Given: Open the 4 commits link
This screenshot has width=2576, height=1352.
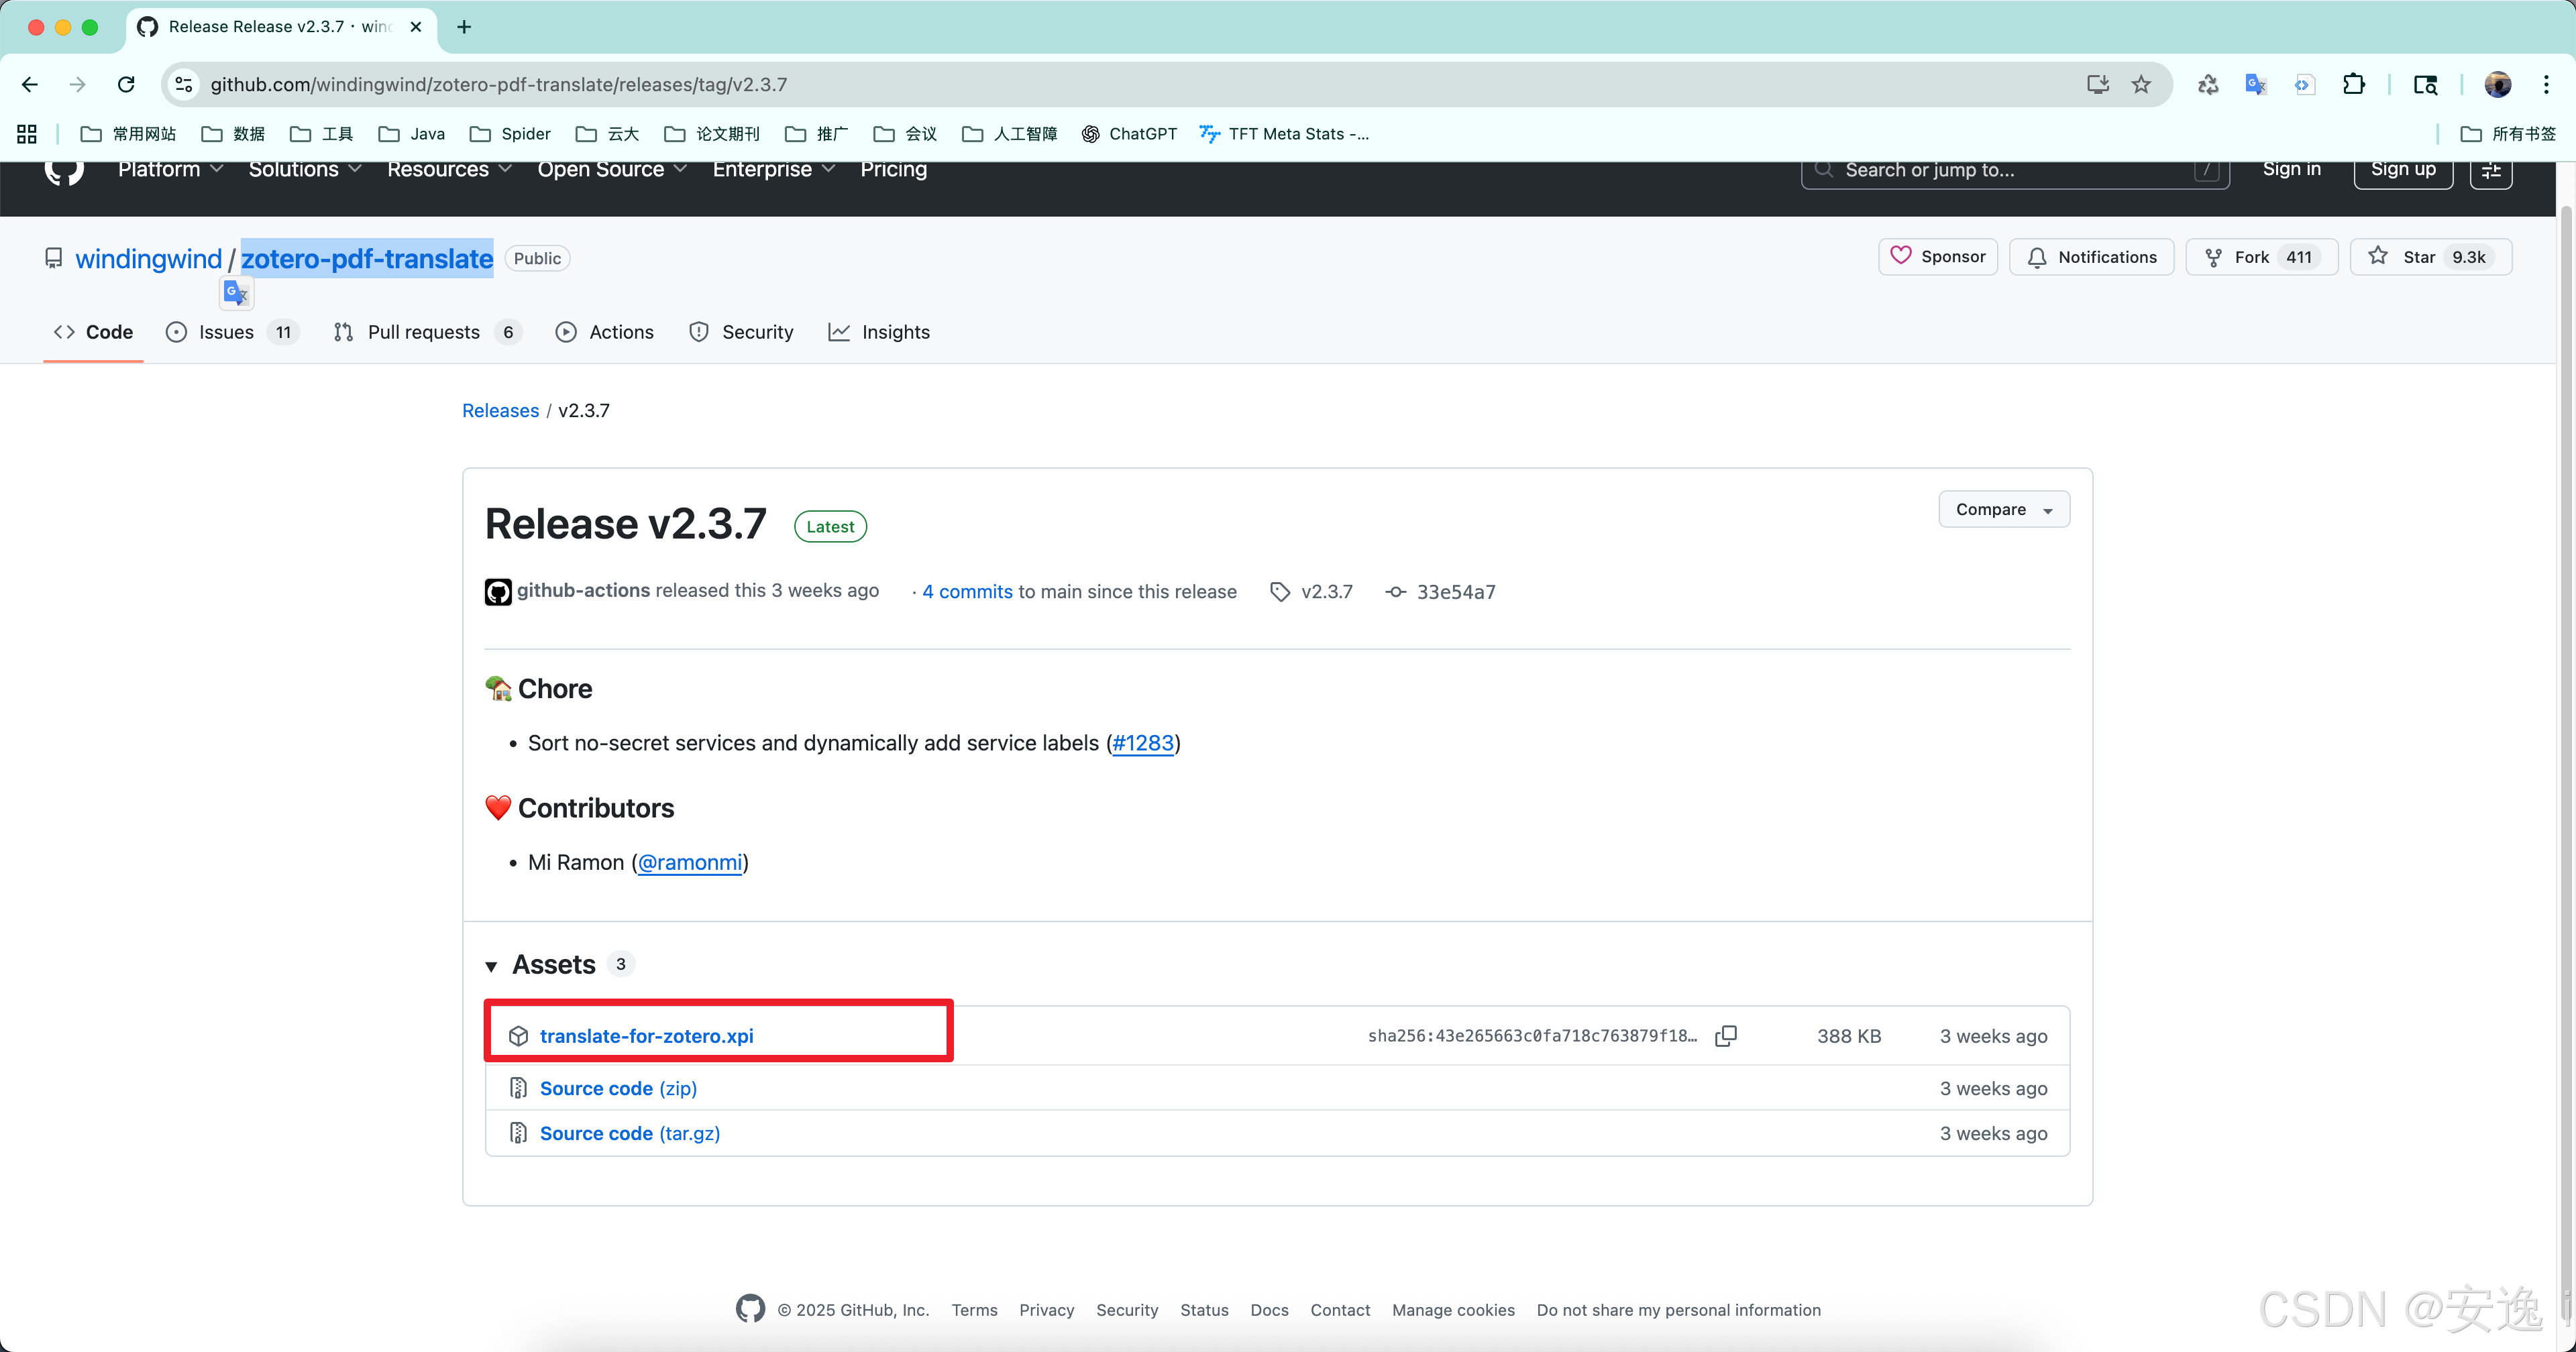Looking at the screenshot, I should point(967,592).
